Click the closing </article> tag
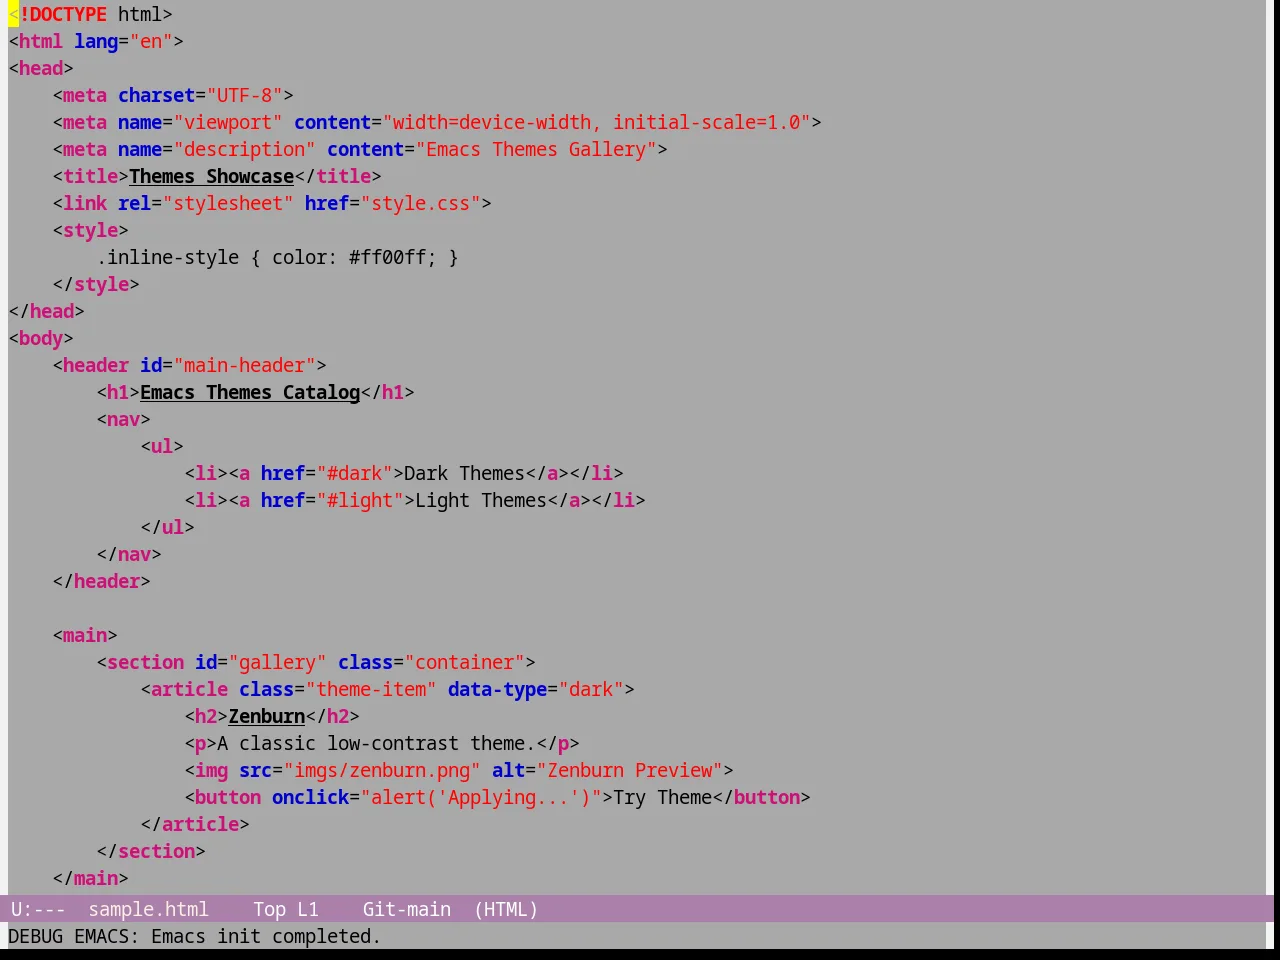This screenshot has height=960, width=1280. 195,824
